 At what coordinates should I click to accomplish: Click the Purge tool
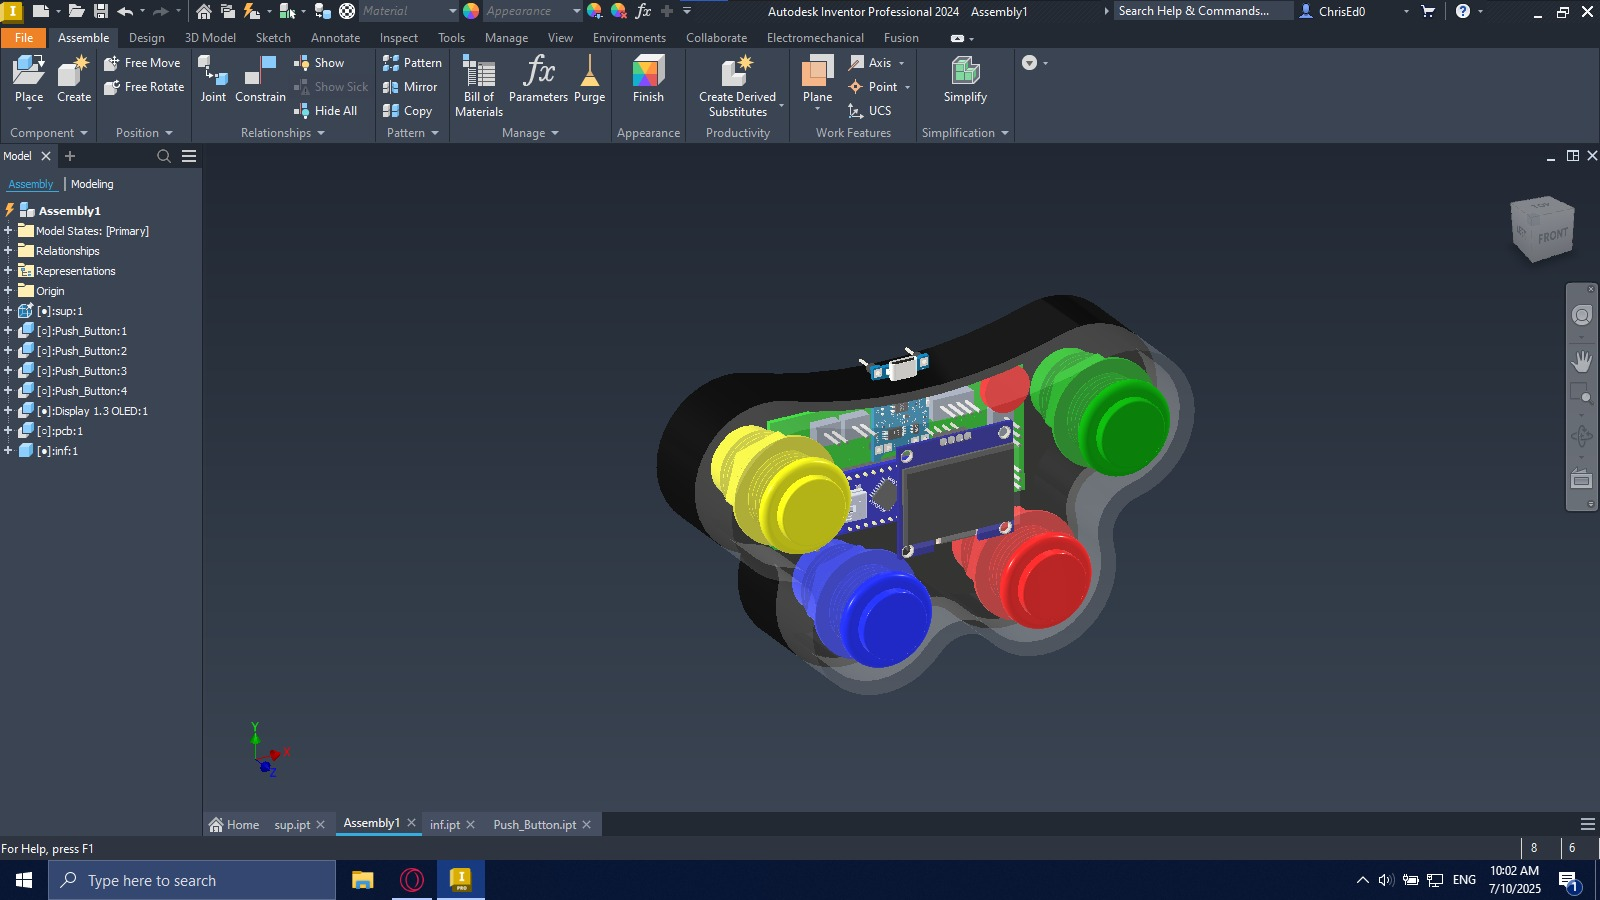pyautogui.click(x=590, y=80)
